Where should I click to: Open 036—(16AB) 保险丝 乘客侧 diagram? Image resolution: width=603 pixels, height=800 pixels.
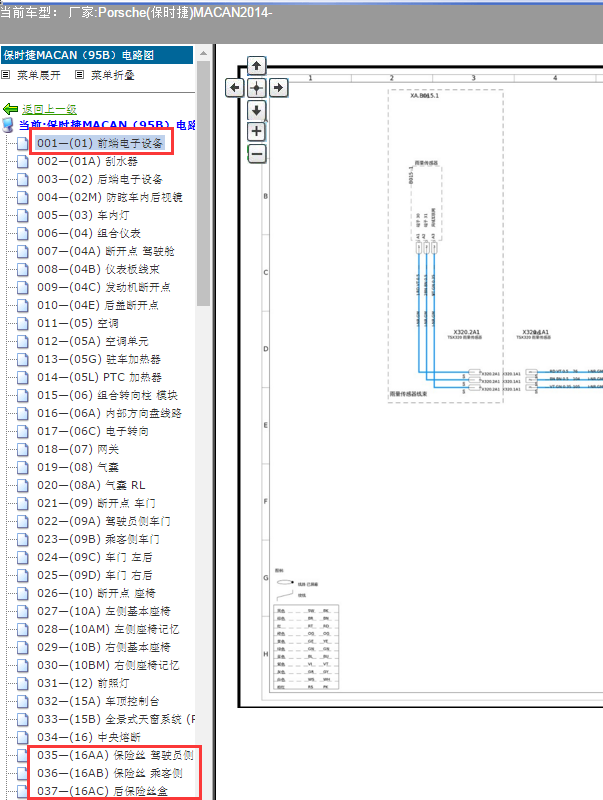[110, 773]
